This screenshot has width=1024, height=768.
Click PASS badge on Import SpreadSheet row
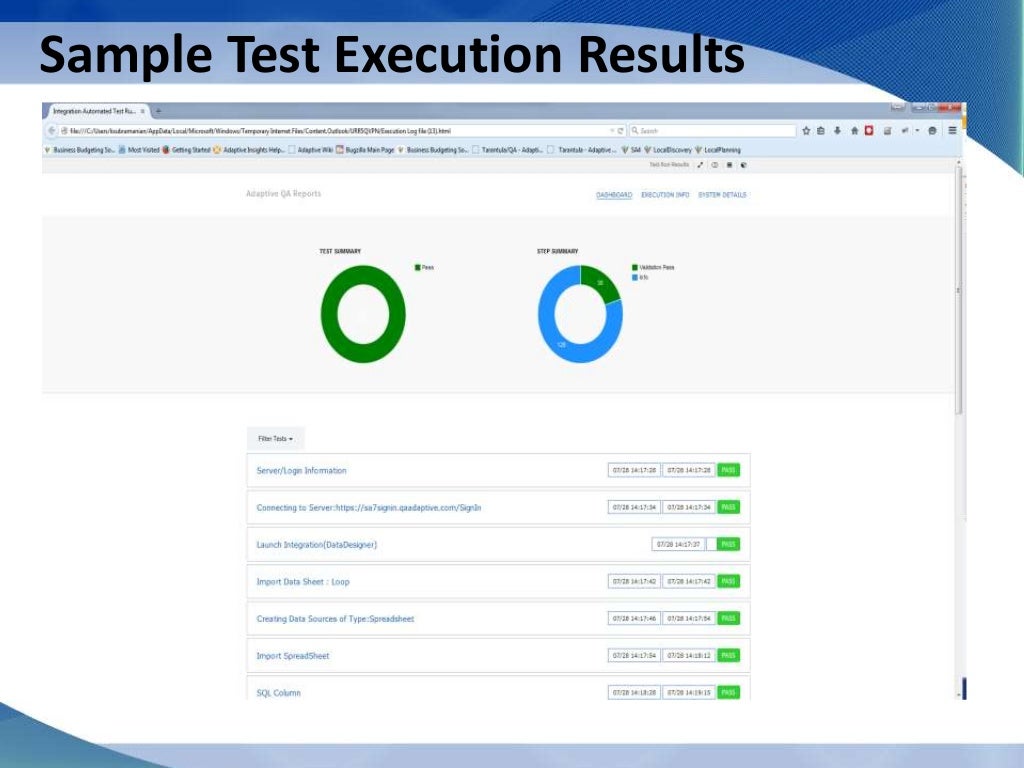[x=729, y=655]
